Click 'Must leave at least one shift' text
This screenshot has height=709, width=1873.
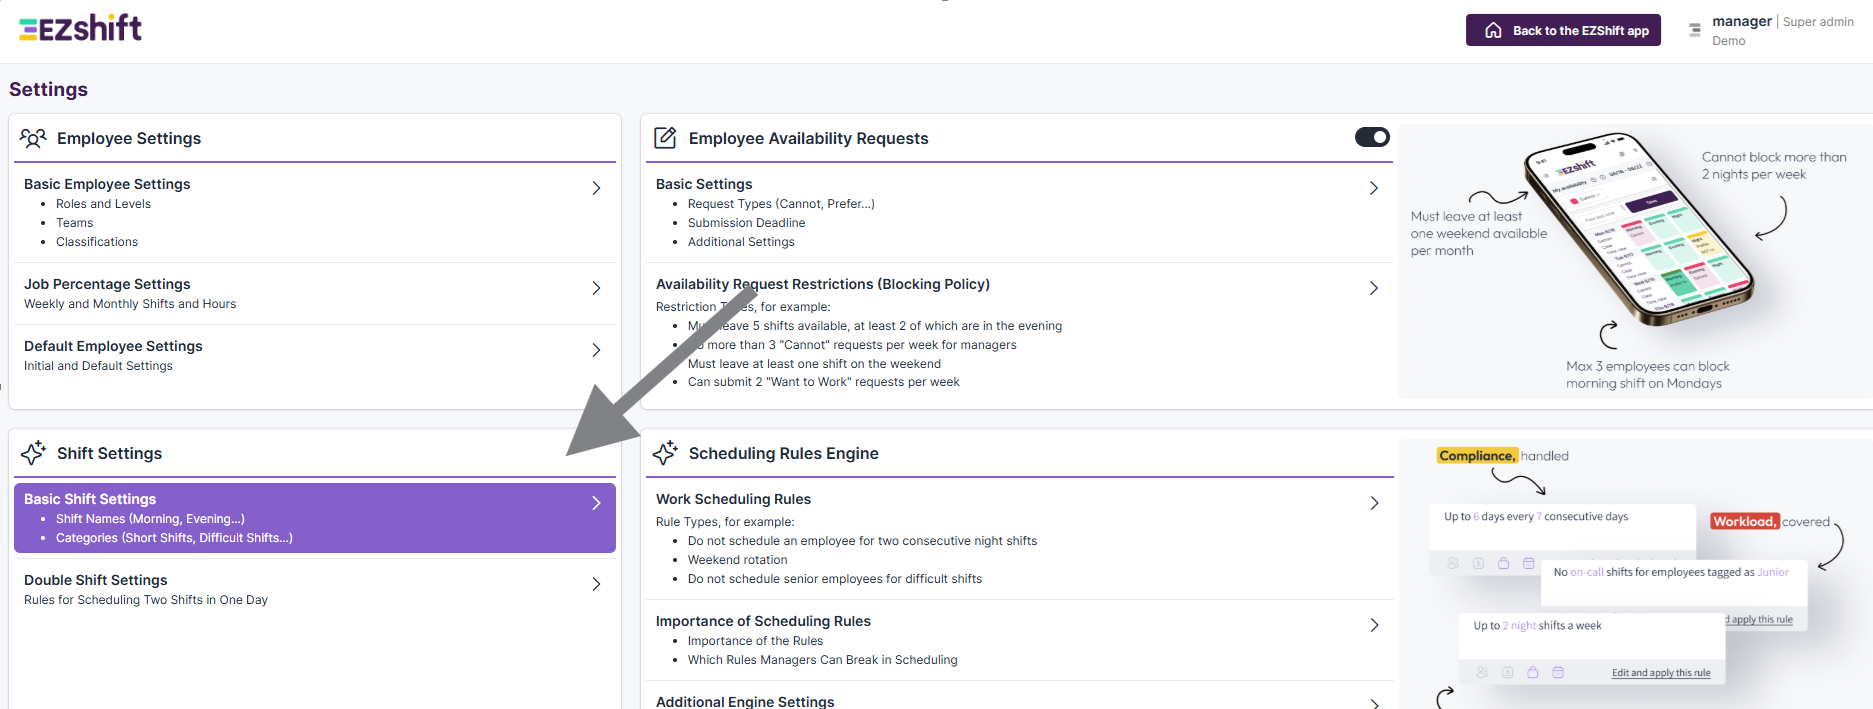(814, 364)
